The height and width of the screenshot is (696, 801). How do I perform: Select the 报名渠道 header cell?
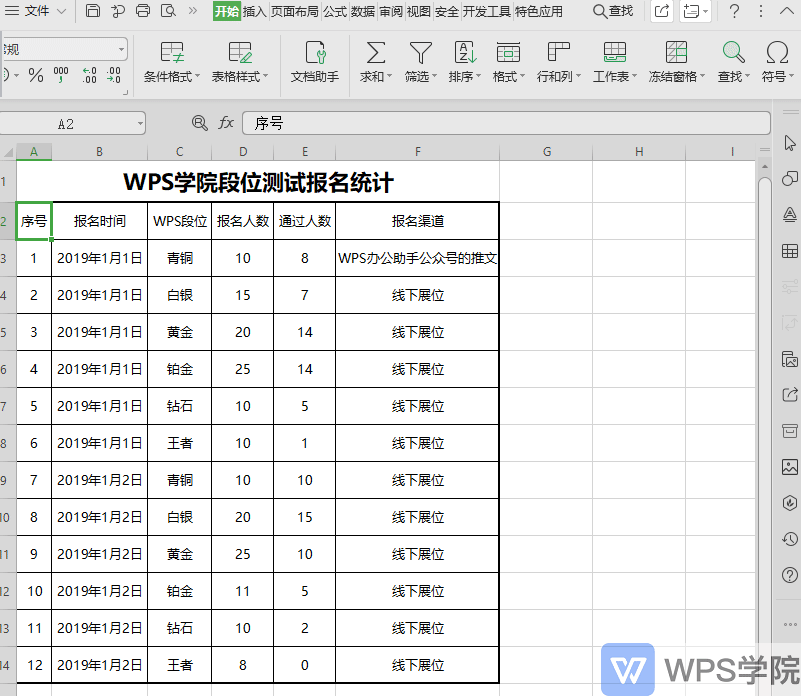(x=417, y=221)
